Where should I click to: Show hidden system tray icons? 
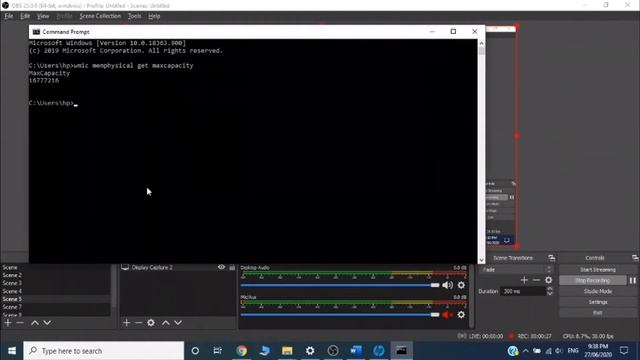click(x=525, y=351)
